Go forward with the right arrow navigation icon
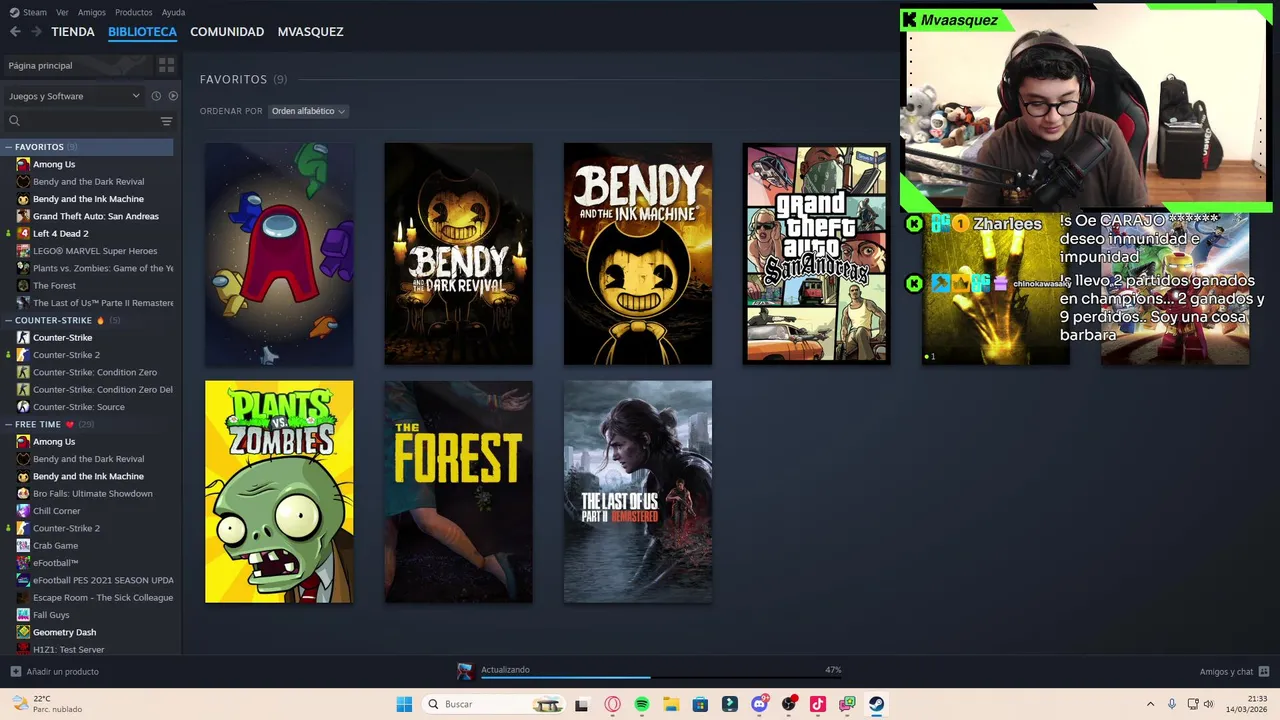This screenshot has width=1280, height=720. [x=36, y=32]
